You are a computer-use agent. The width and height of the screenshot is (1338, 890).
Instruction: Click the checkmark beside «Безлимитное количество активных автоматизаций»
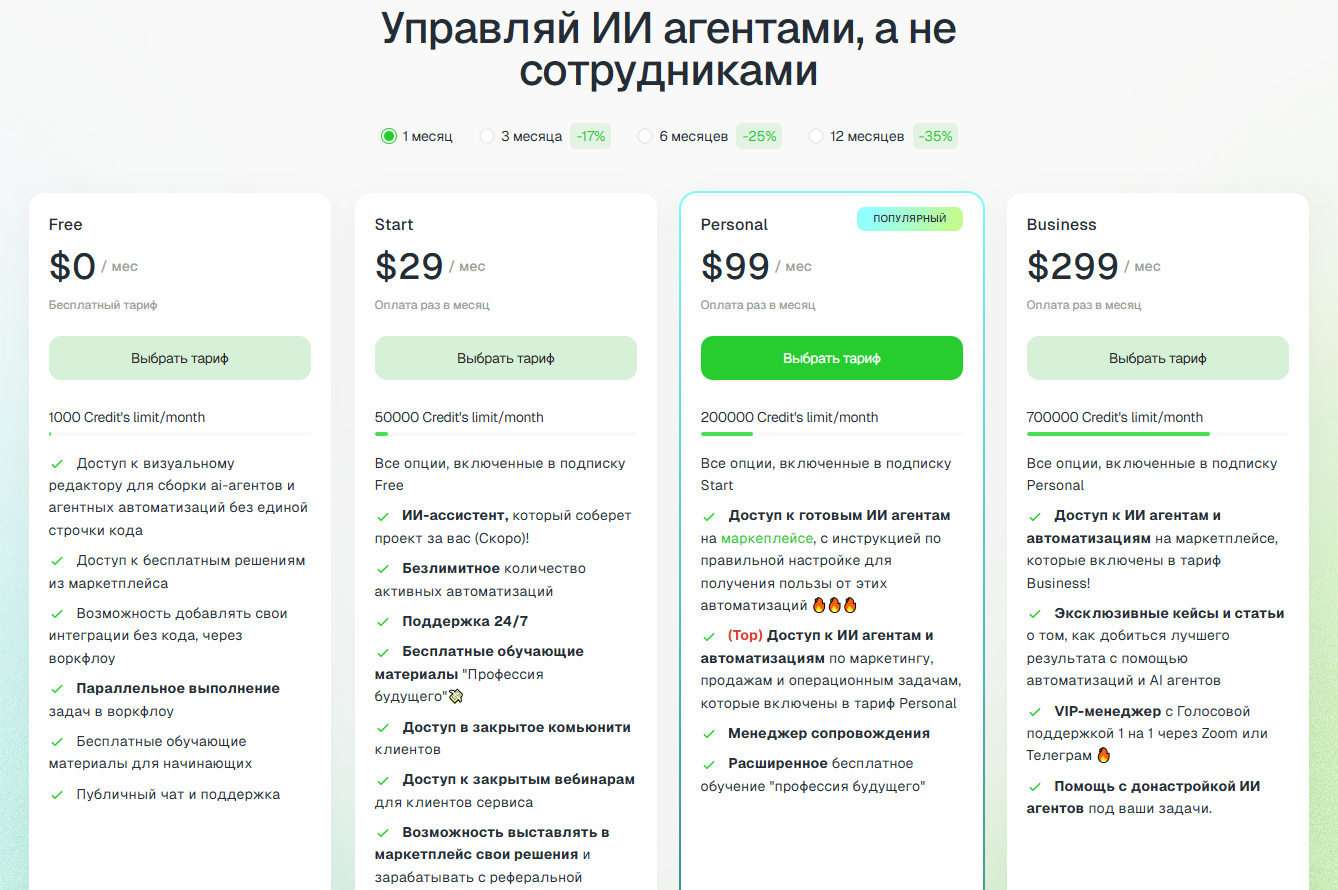point(384,568)
